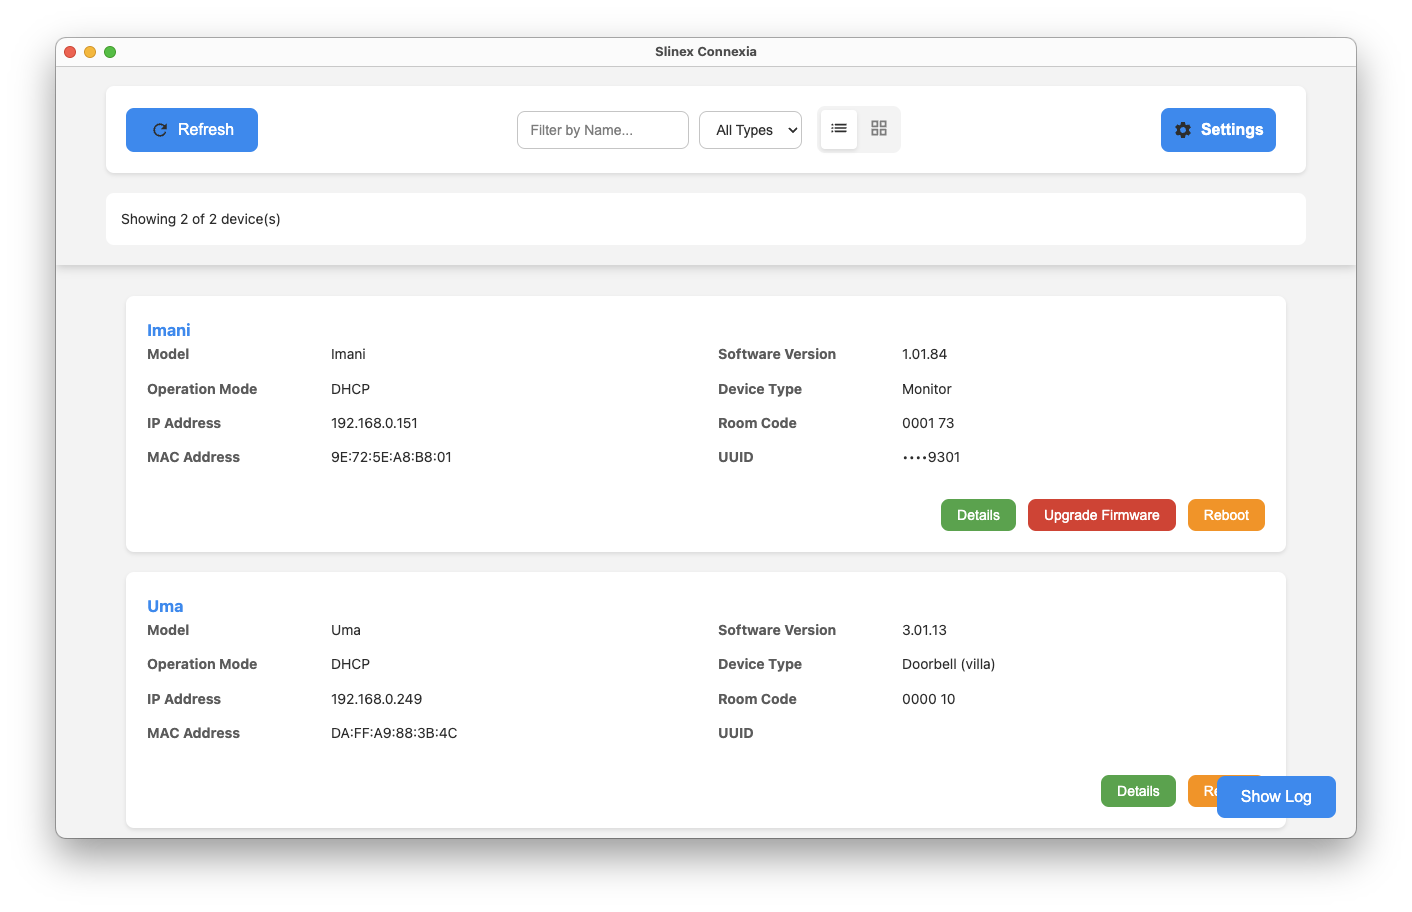Click room code 0001 73

(x=928, y=423)
